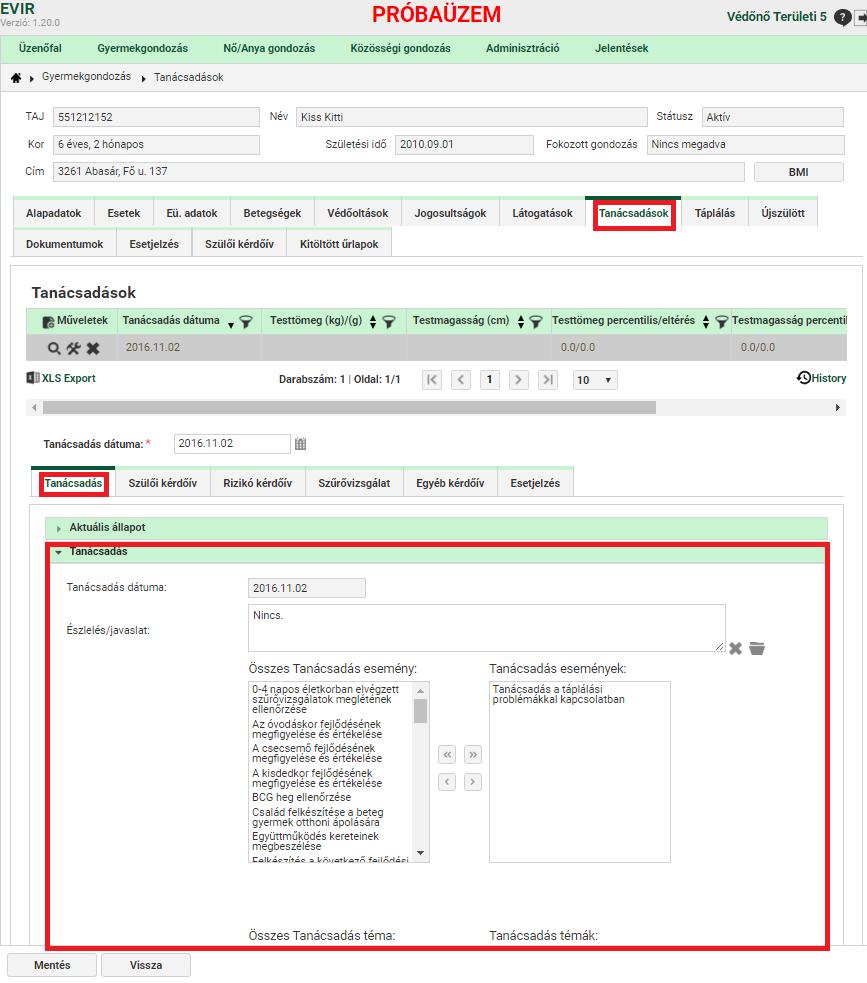
Task: Switch to the Szűrővizsgálat sub-tab
Action: point(354,483)
